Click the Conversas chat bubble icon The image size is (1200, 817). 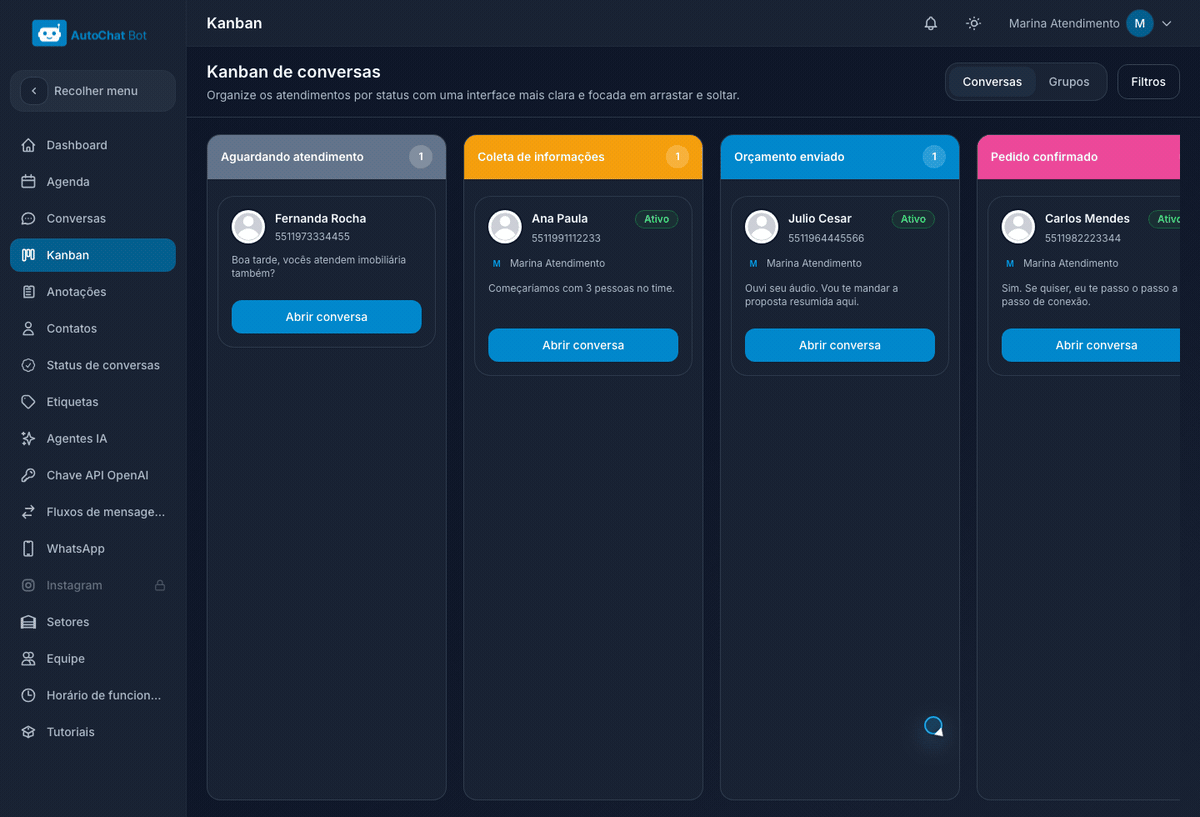click(28, 218)
